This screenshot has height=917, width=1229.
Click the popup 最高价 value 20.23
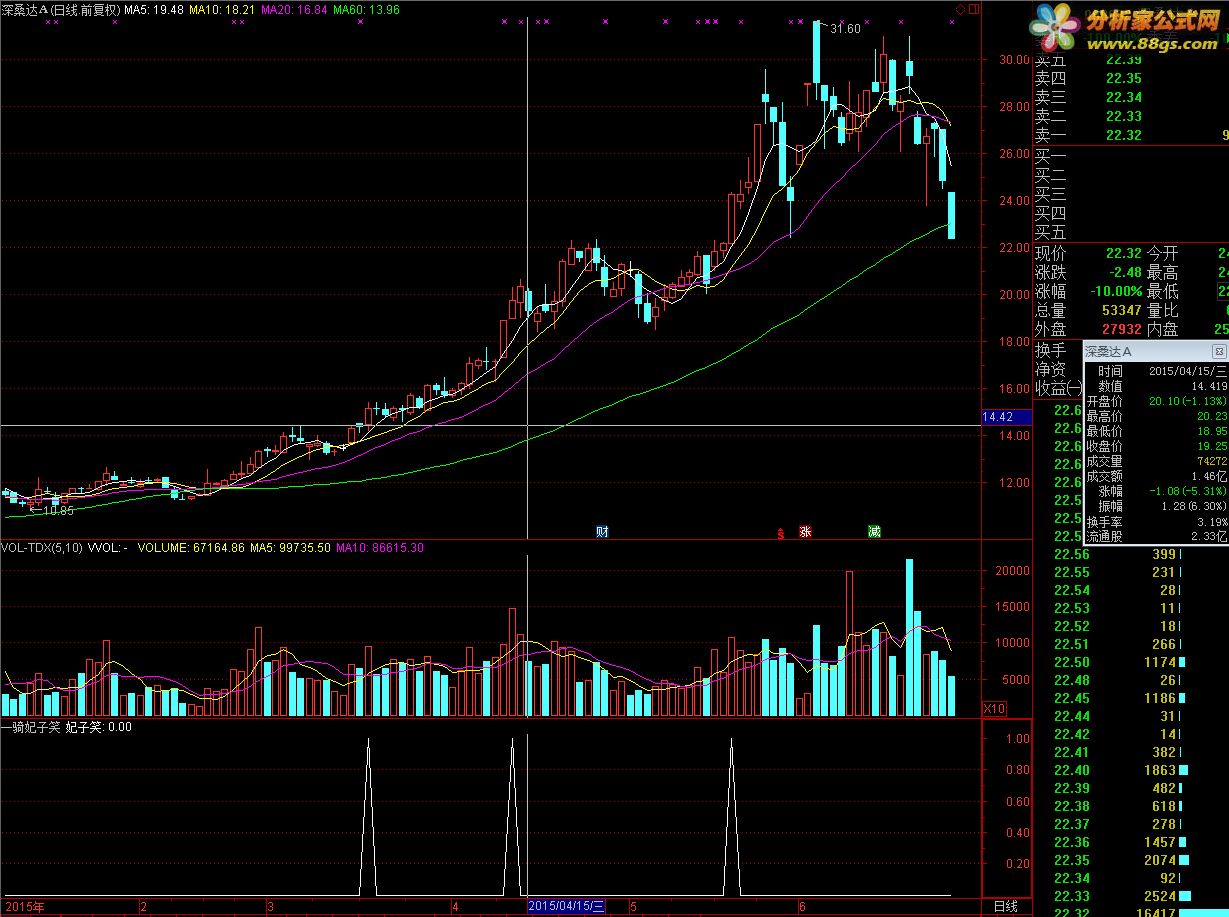click(1211, 416)
